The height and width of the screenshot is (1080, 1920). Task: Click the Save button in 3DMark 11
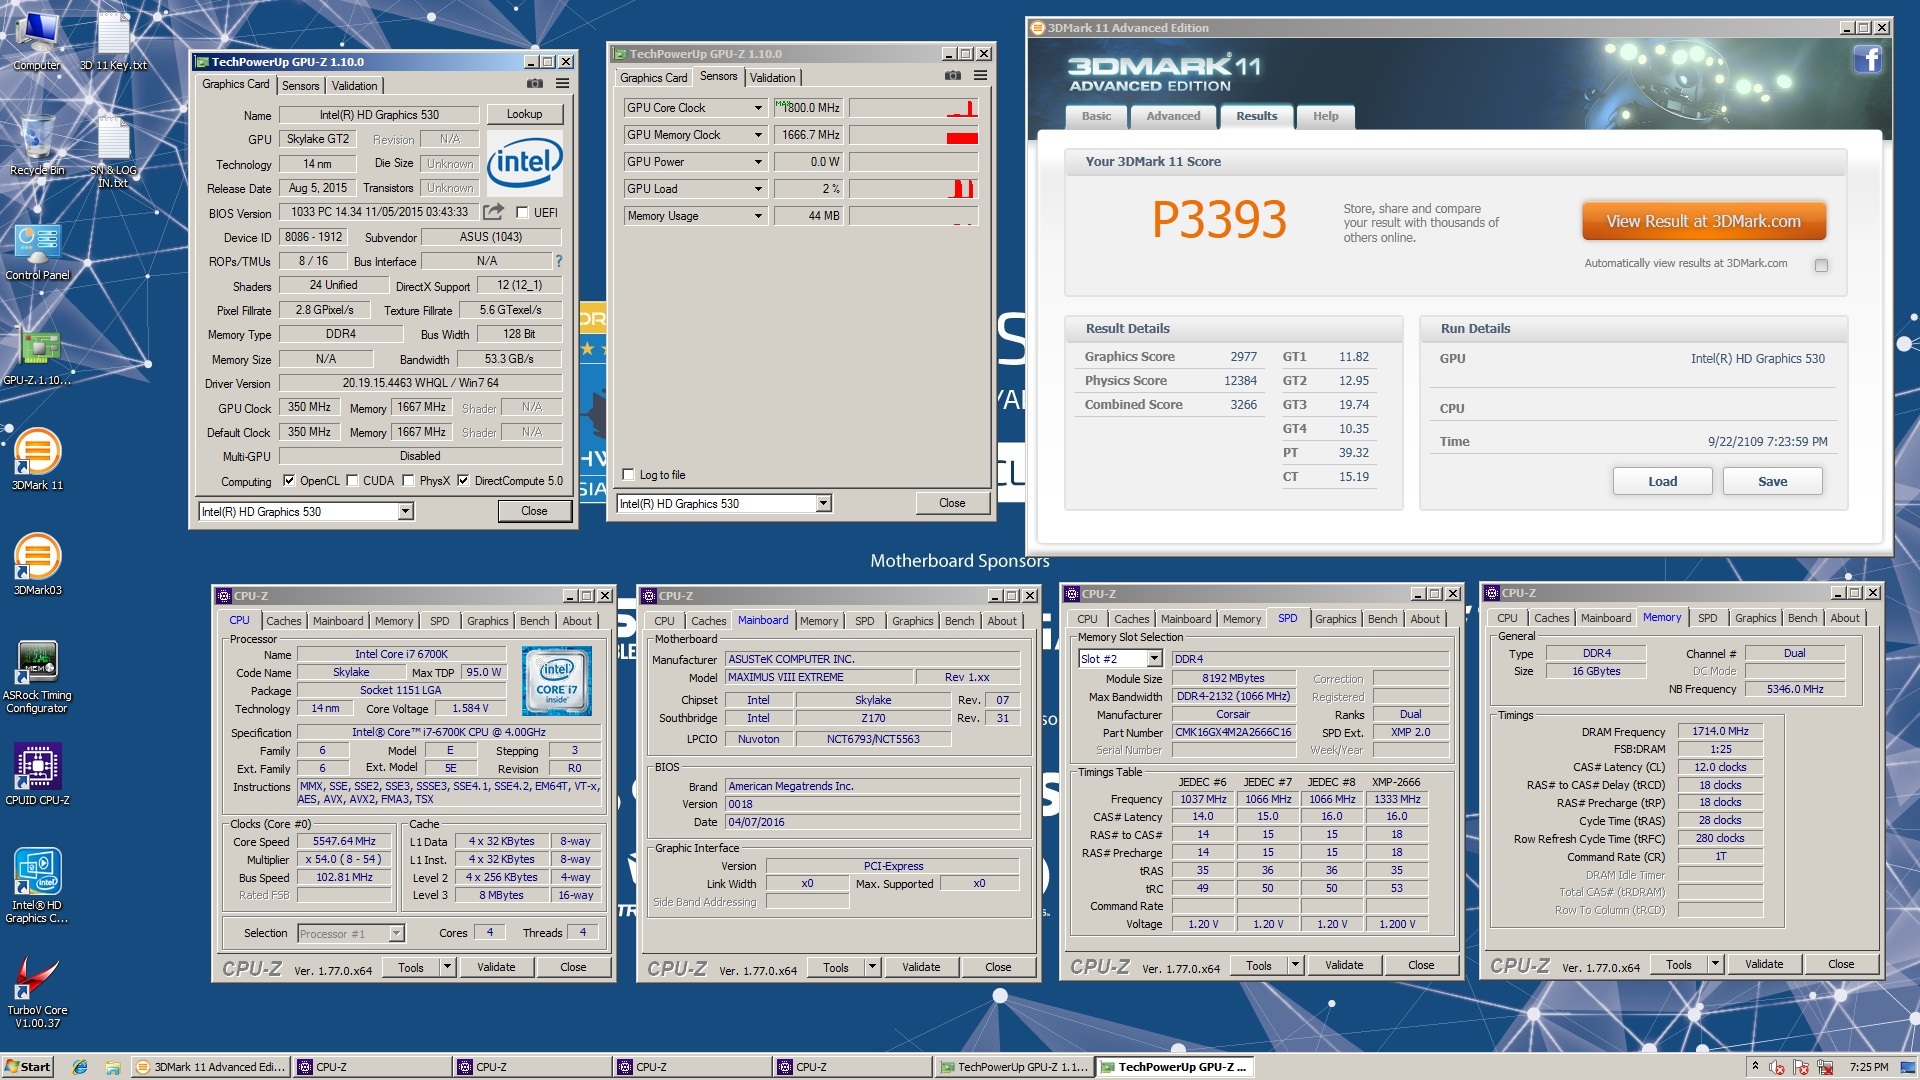1773,481
